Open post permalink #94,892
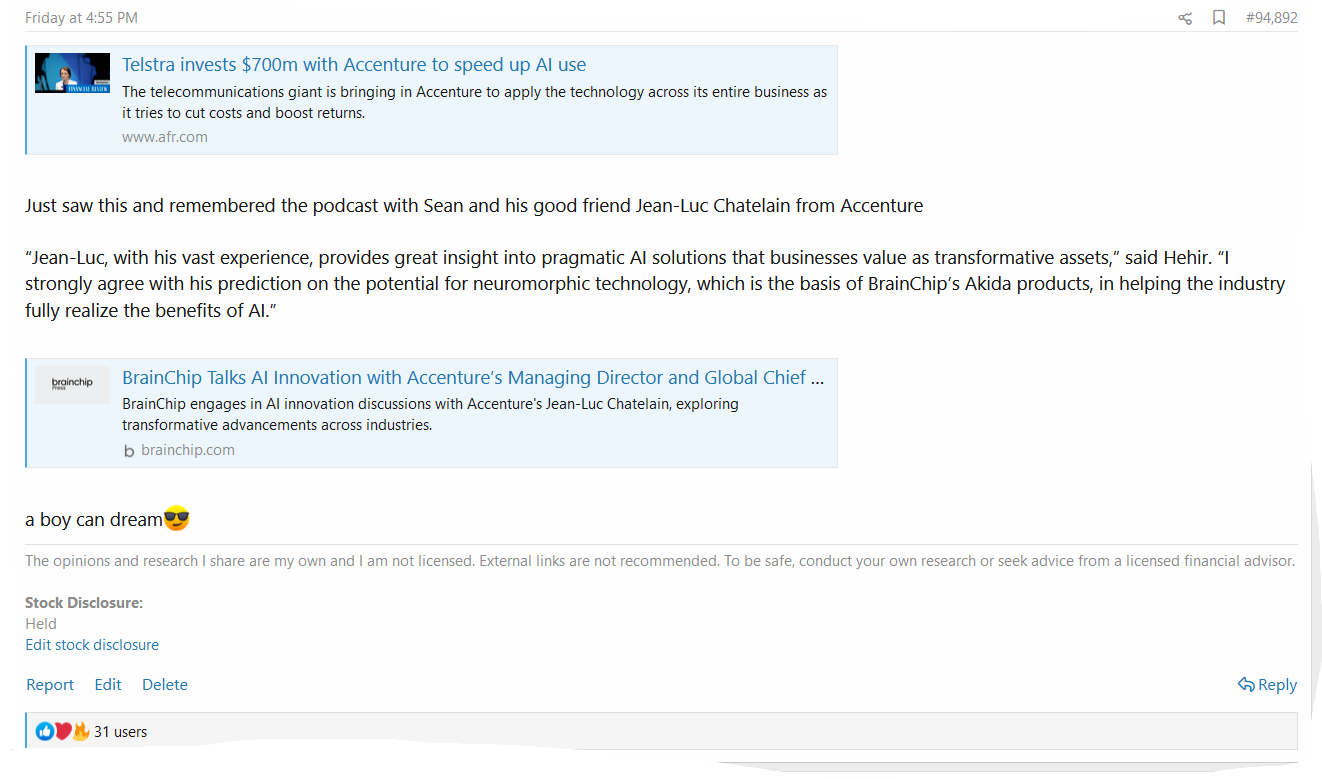The image size is (1322, 779). click(1271, 18)
